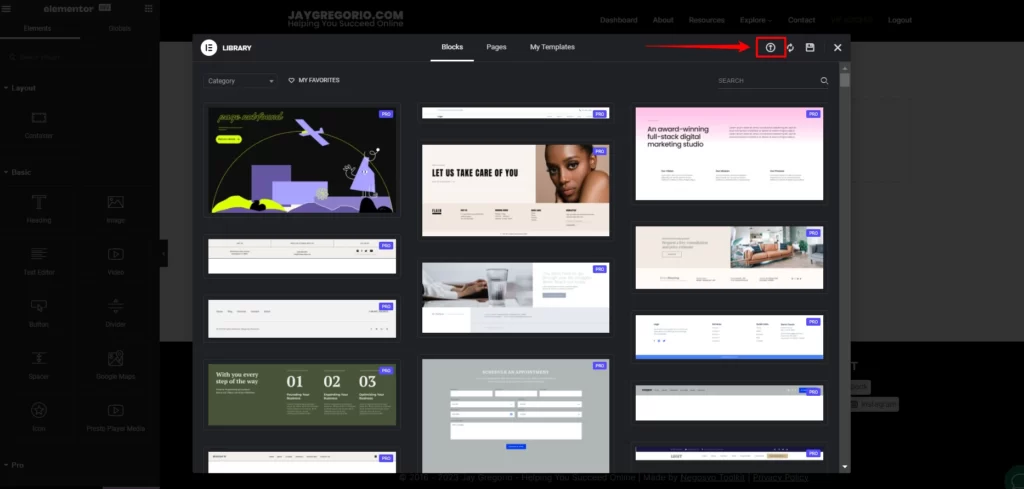The width and height of the screenshot is (1024, 489).
Task: Close the Library modal with X
Action: (x=837, y=48)
